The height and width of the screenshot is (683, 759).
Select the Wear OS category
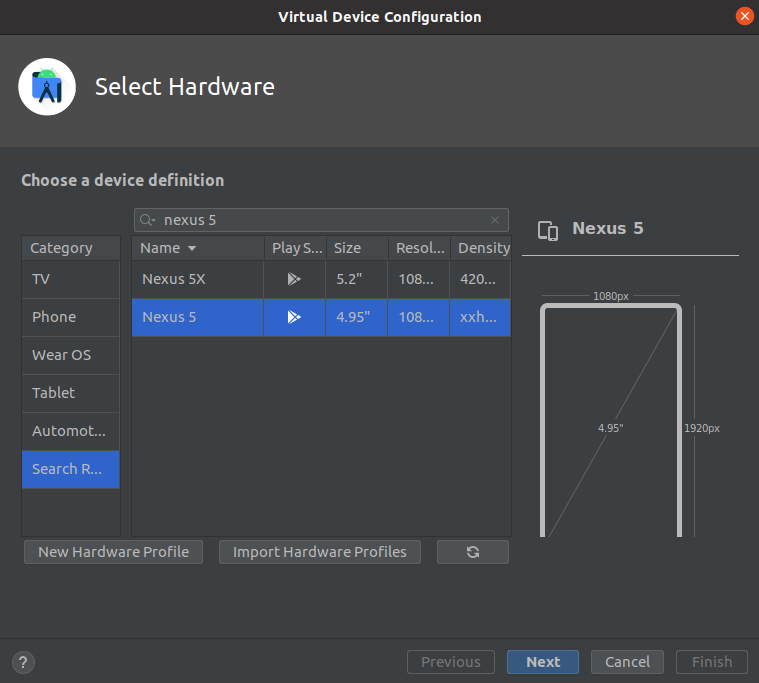tap(71, 355)
